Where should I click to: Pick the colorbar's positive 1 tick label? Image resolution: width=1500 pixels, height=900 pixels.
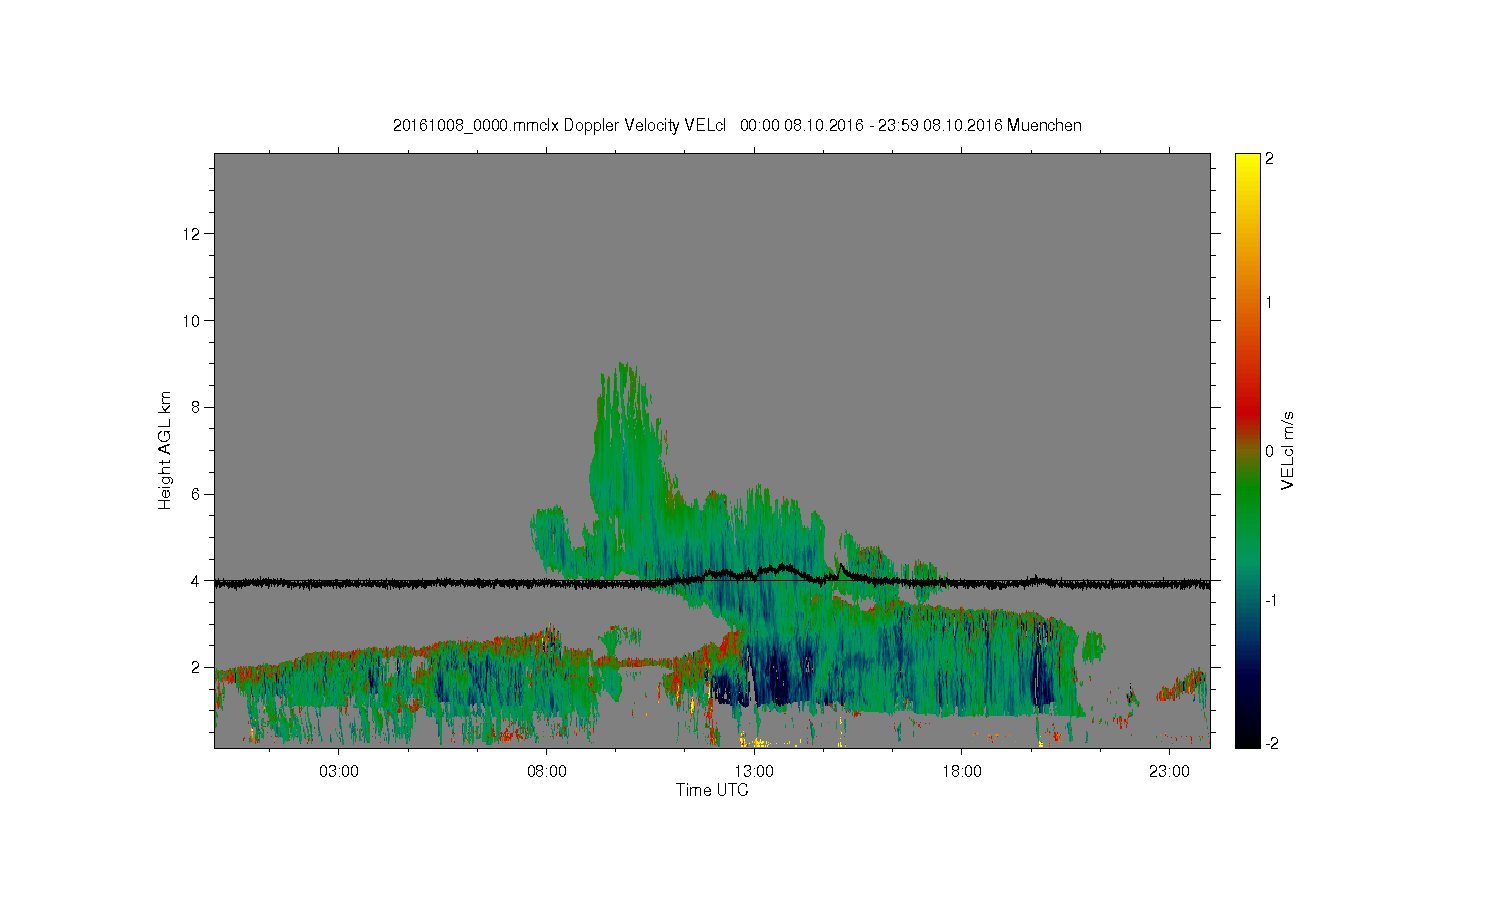point(1269,302)
